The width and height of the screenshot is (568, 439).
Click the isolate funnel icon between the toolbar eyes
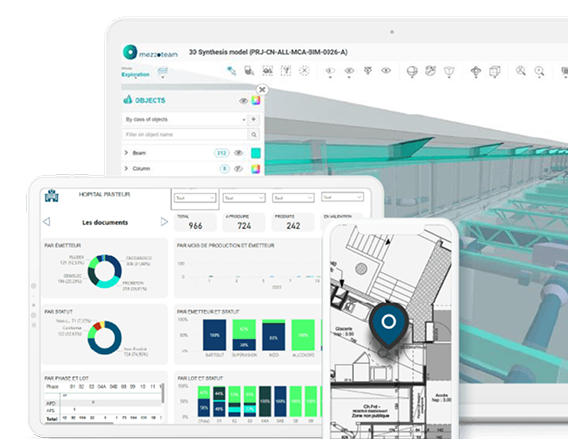(368, 71)
